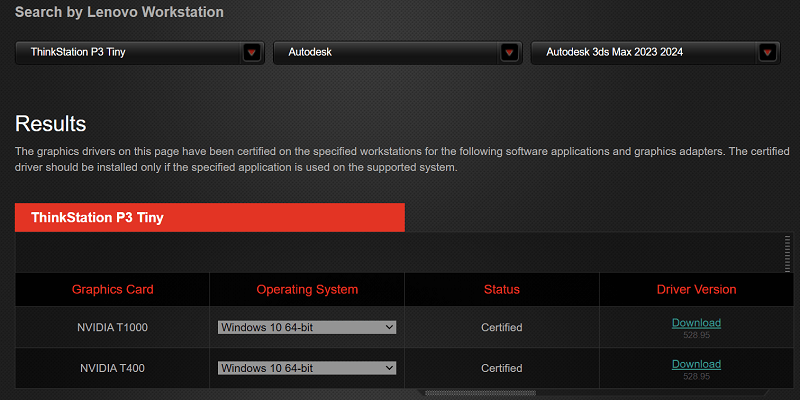Change operating system for NVIDIA T1000
This screenshot has width=800, height=400.
point(307,328)
